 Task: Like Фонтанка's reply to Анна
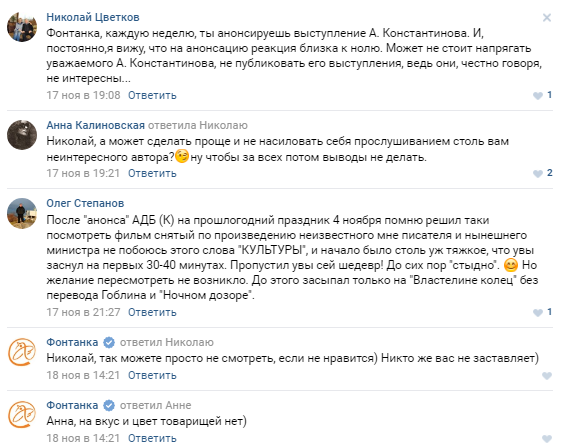click(x=547, y=438)
